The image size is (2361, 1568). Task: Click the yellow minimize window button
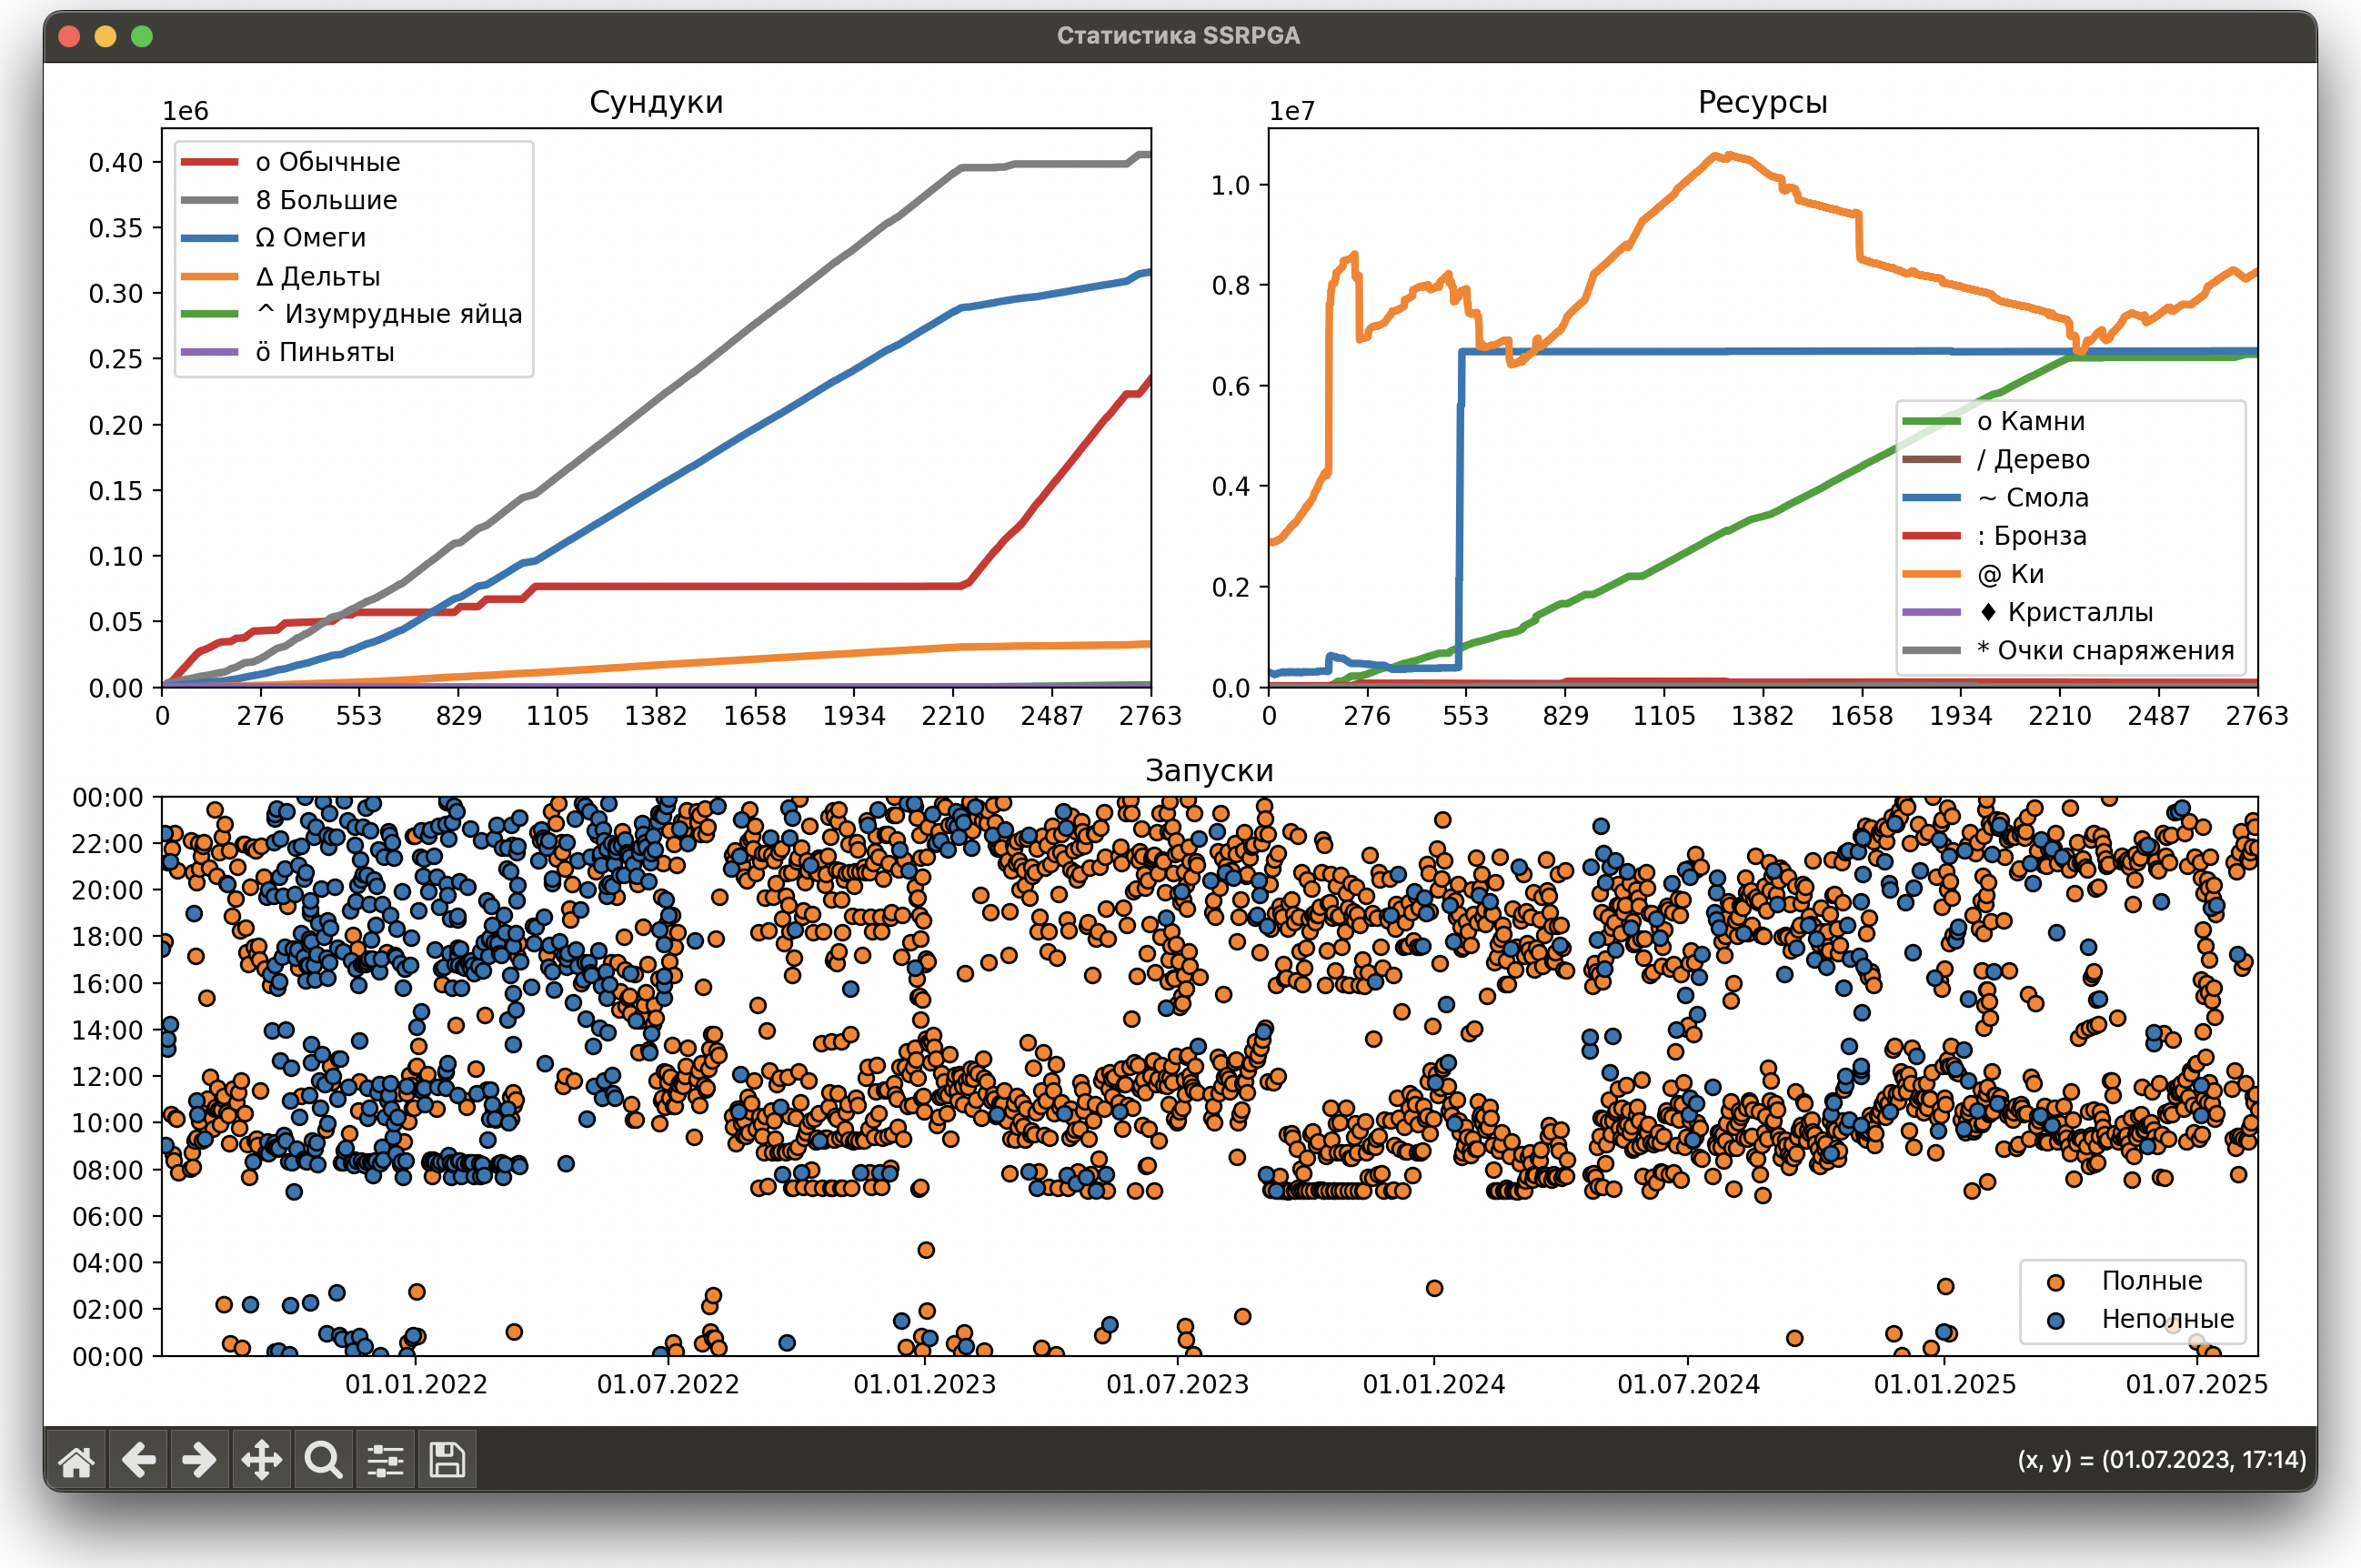(x=105, y=36)
